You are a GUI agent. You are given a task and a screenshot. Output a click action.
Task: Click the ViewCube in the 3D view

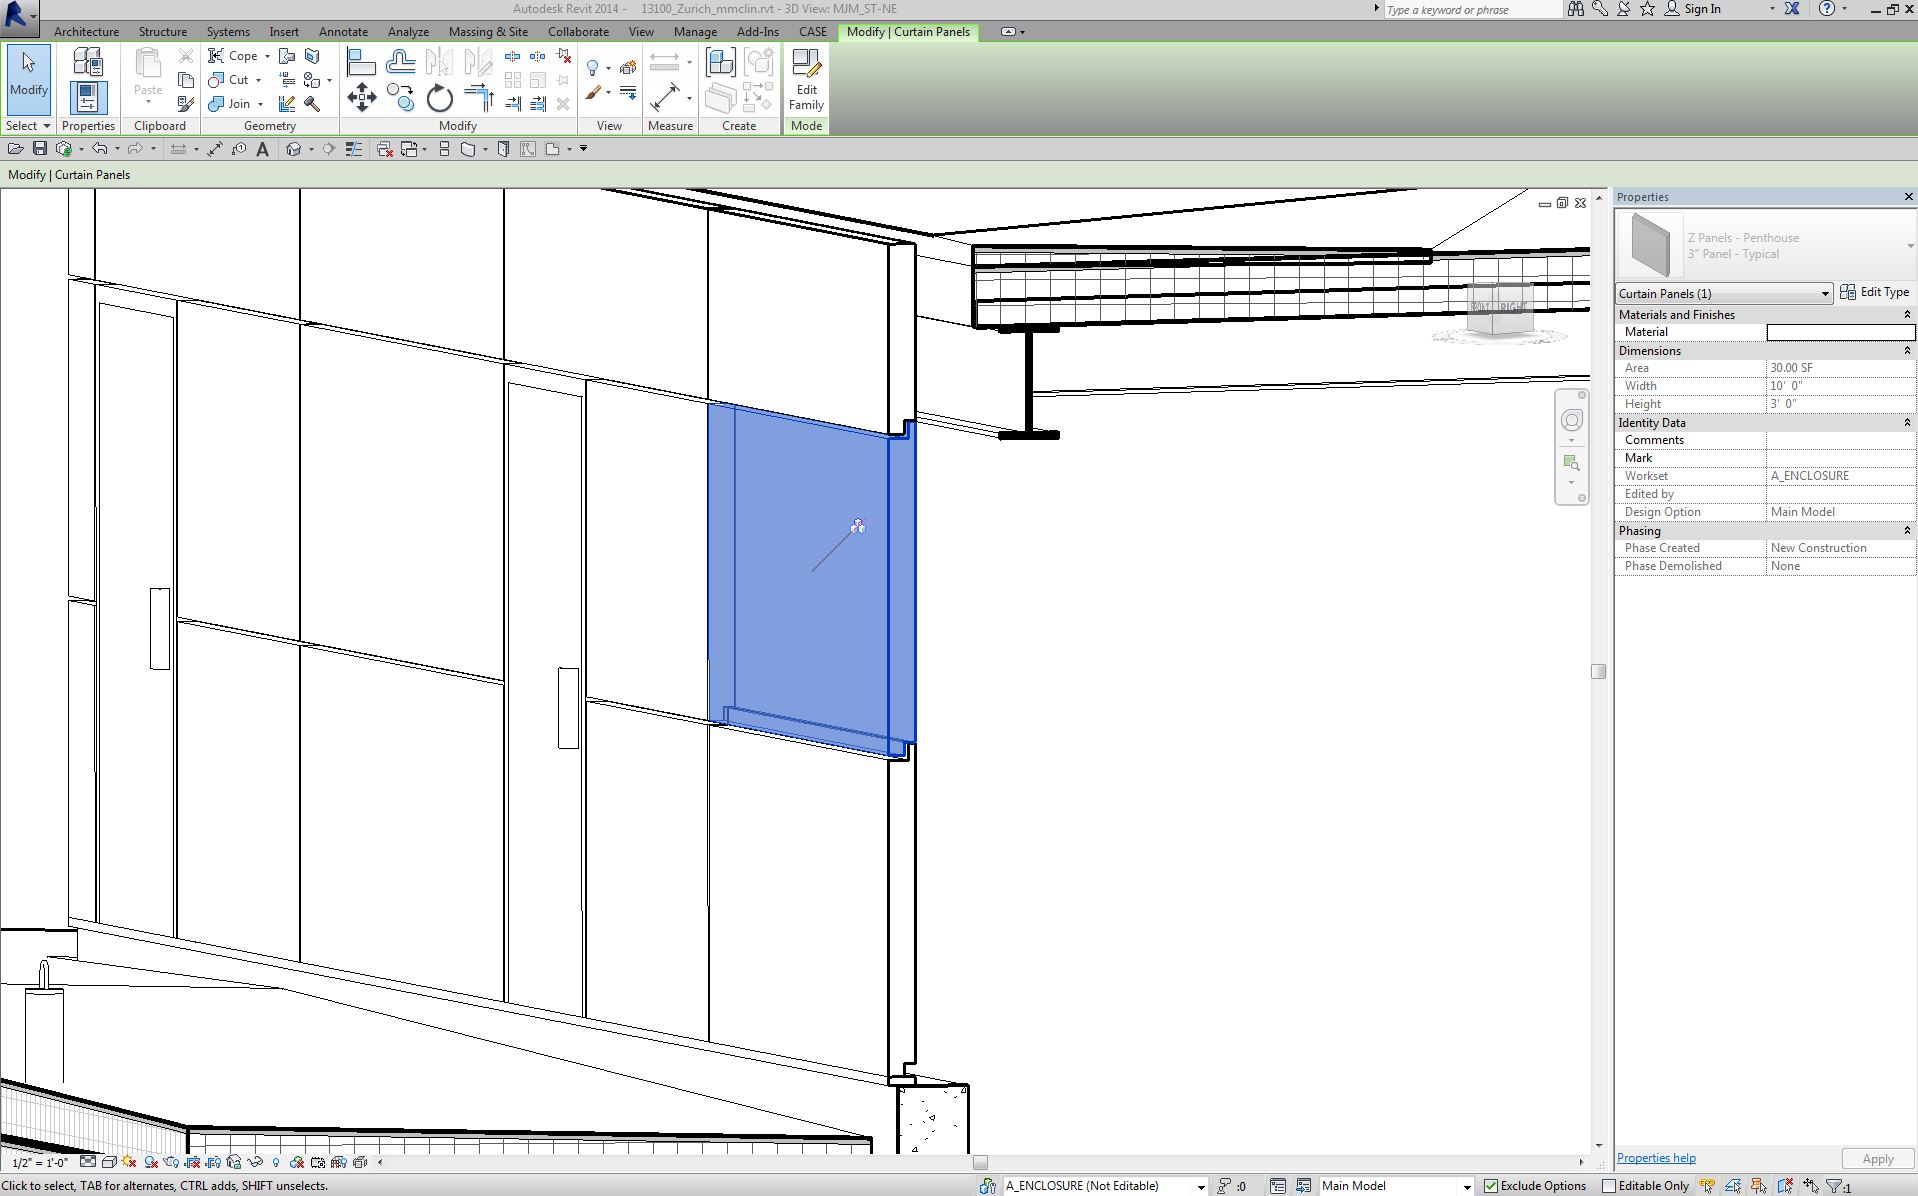[x=1499, y=310]
